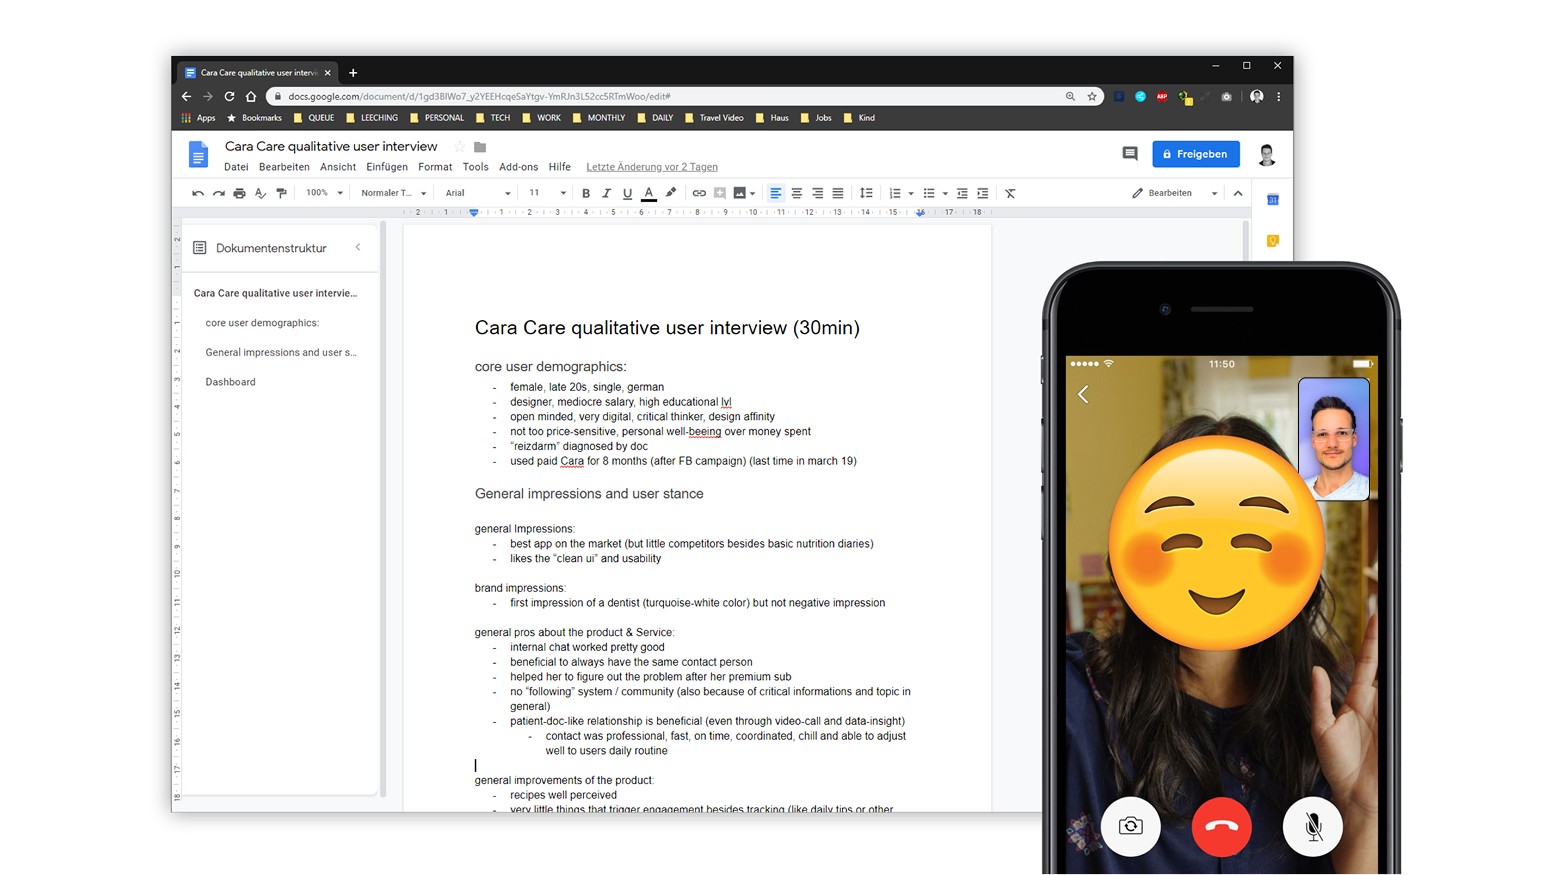Viewport: 1552px width, 875px height.
Task: Toggle italic formatting
Action: pos(606,193)
